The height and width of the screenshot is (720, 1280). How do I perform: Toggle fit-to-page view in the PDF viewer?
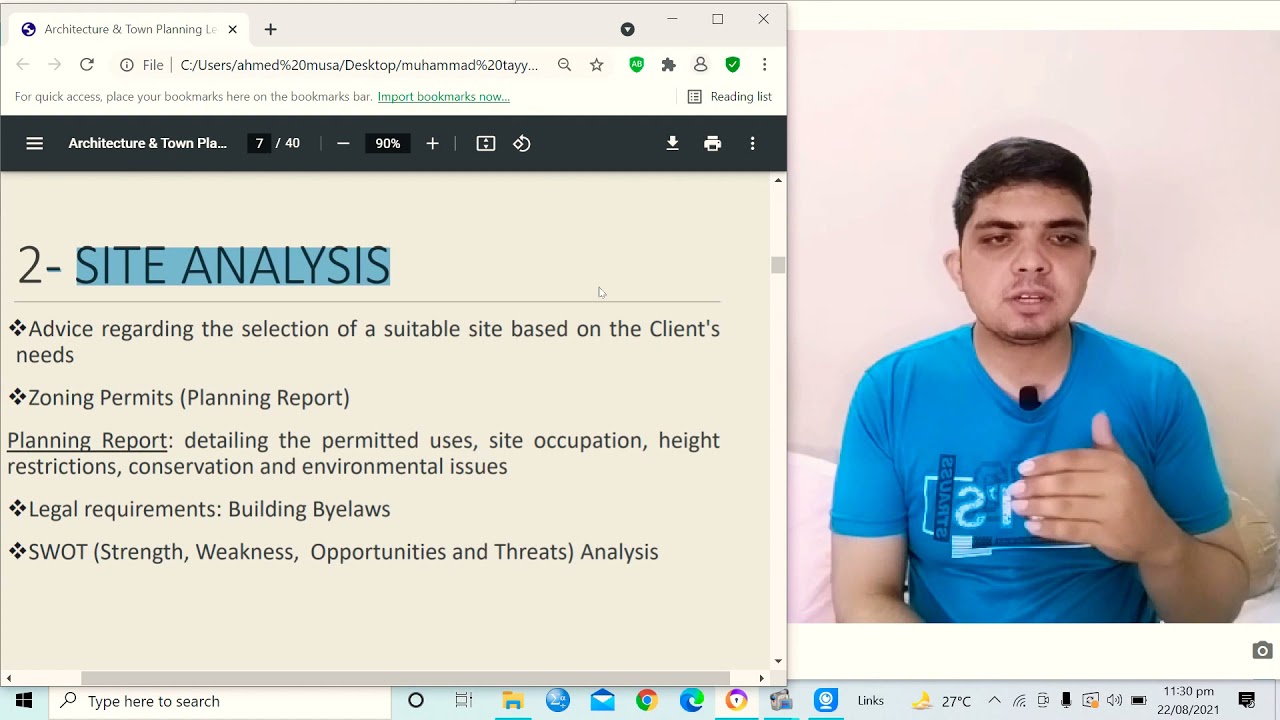485,143
